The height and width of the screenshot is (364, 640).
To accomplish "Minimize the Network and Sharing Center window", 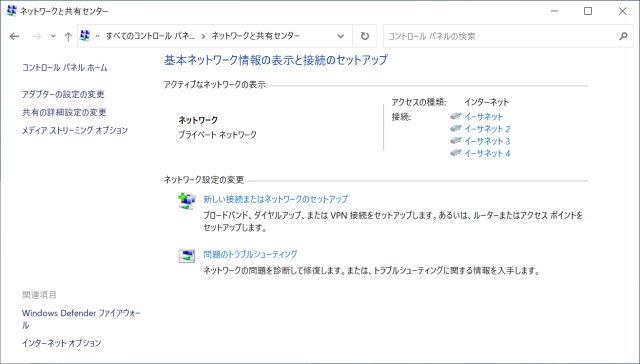I will (554, 11).
